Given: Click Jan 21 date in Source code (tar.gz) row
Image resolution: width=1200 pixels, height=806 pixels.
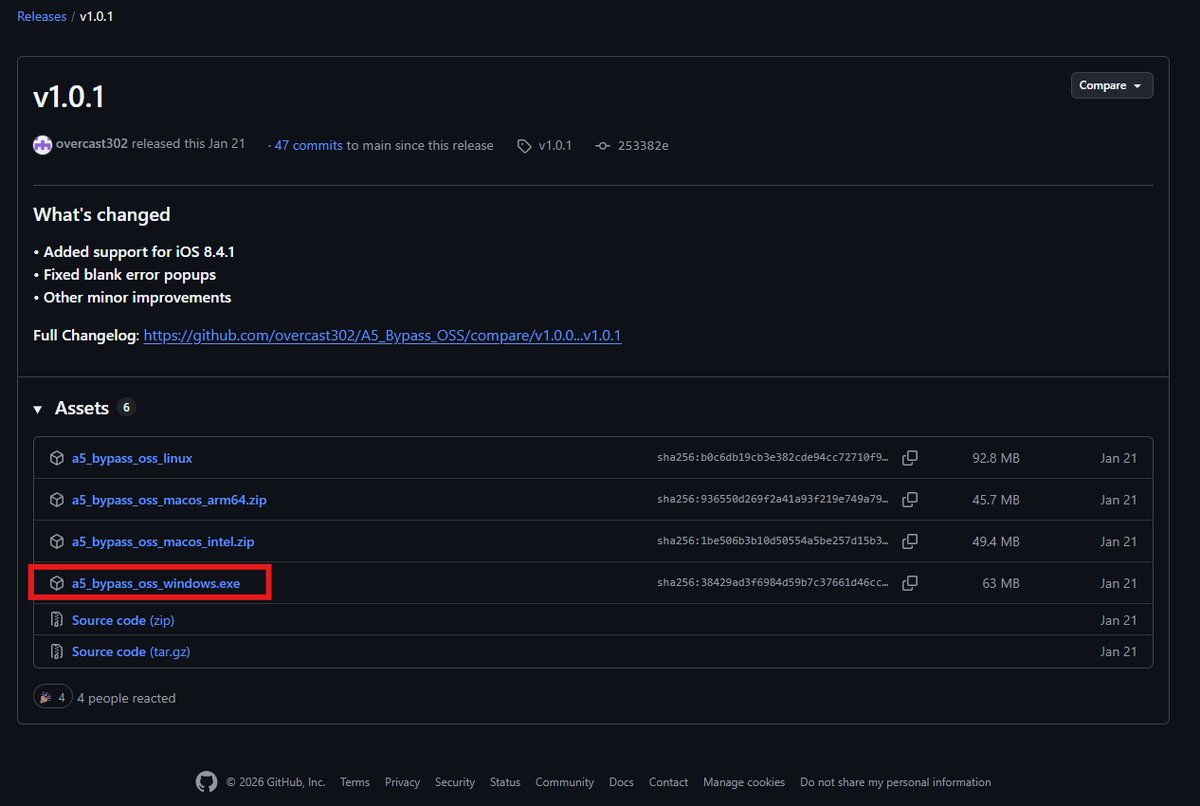Looking at the screenshot, I should [x=1119, y=651].
